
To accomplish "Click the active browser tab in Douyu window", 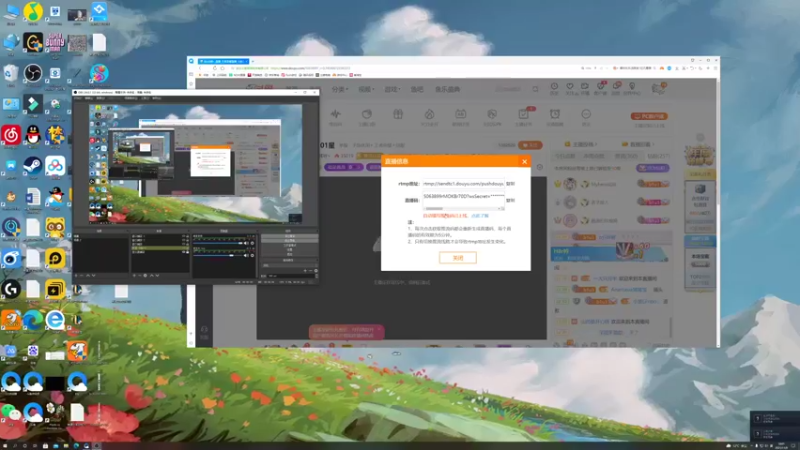I will point(223,61).
